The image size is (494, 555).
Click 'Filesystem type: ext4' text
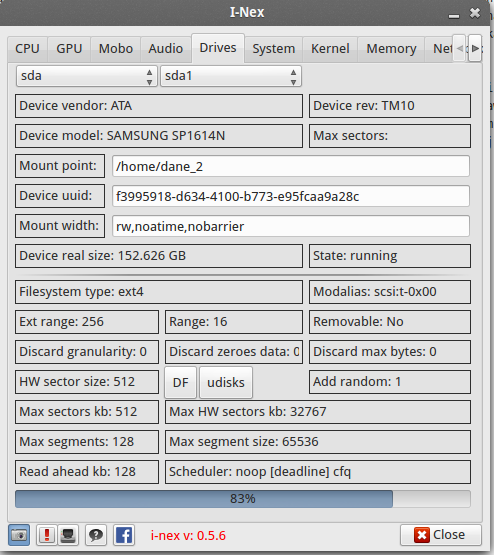[81, 292]
